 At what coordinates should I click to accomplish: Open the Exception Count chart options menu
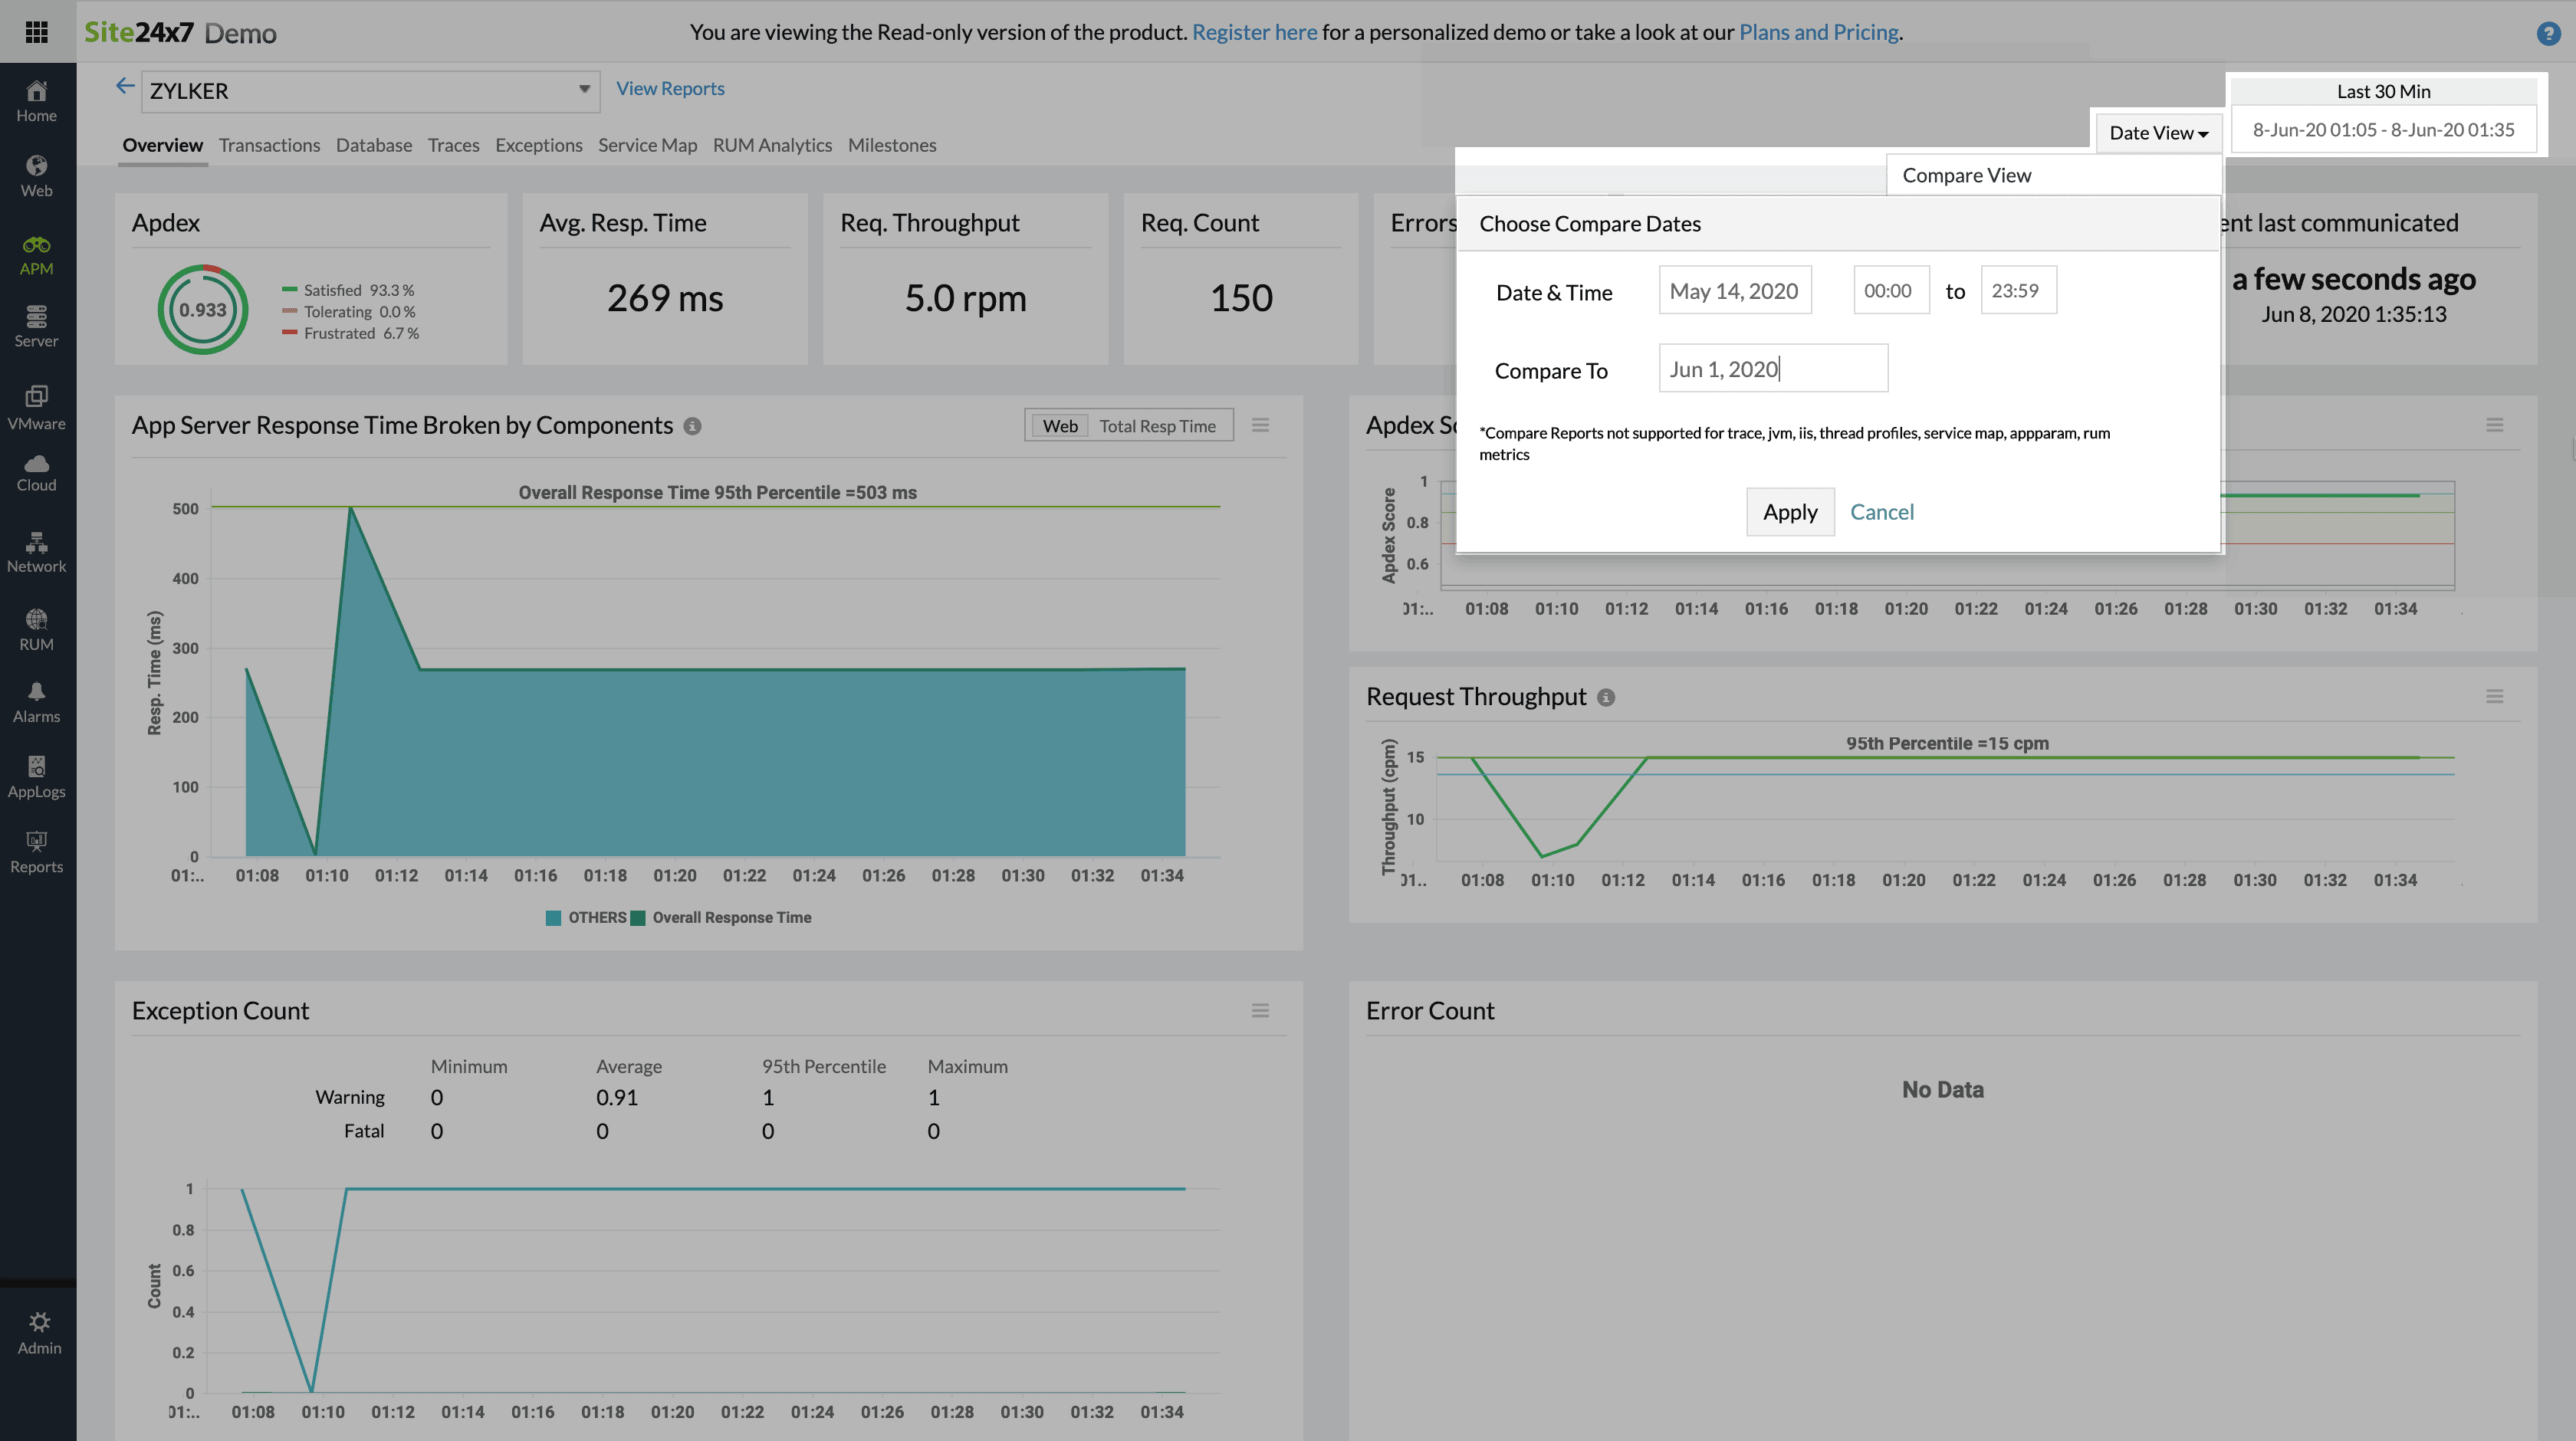[x=1261, y=1010]
